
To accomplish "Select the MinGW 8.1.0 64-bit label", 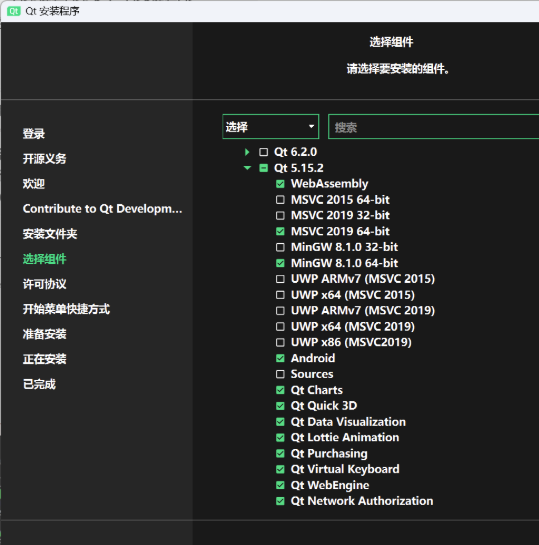I will click(x=344, y=263).
